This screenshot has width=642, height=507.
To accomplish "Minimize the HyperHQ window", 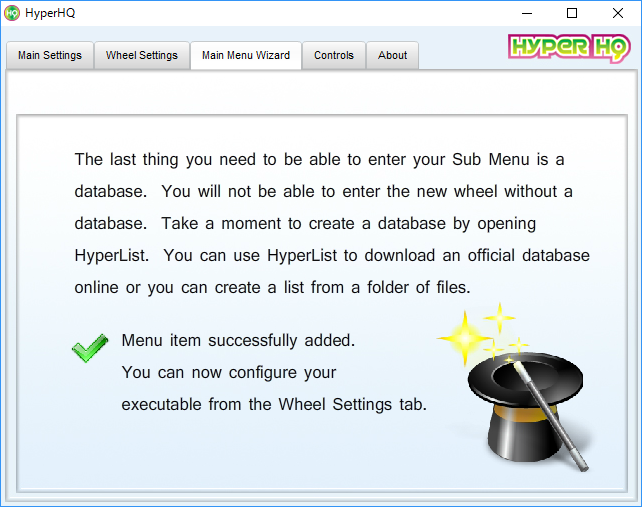I will [x=527, y=13].
